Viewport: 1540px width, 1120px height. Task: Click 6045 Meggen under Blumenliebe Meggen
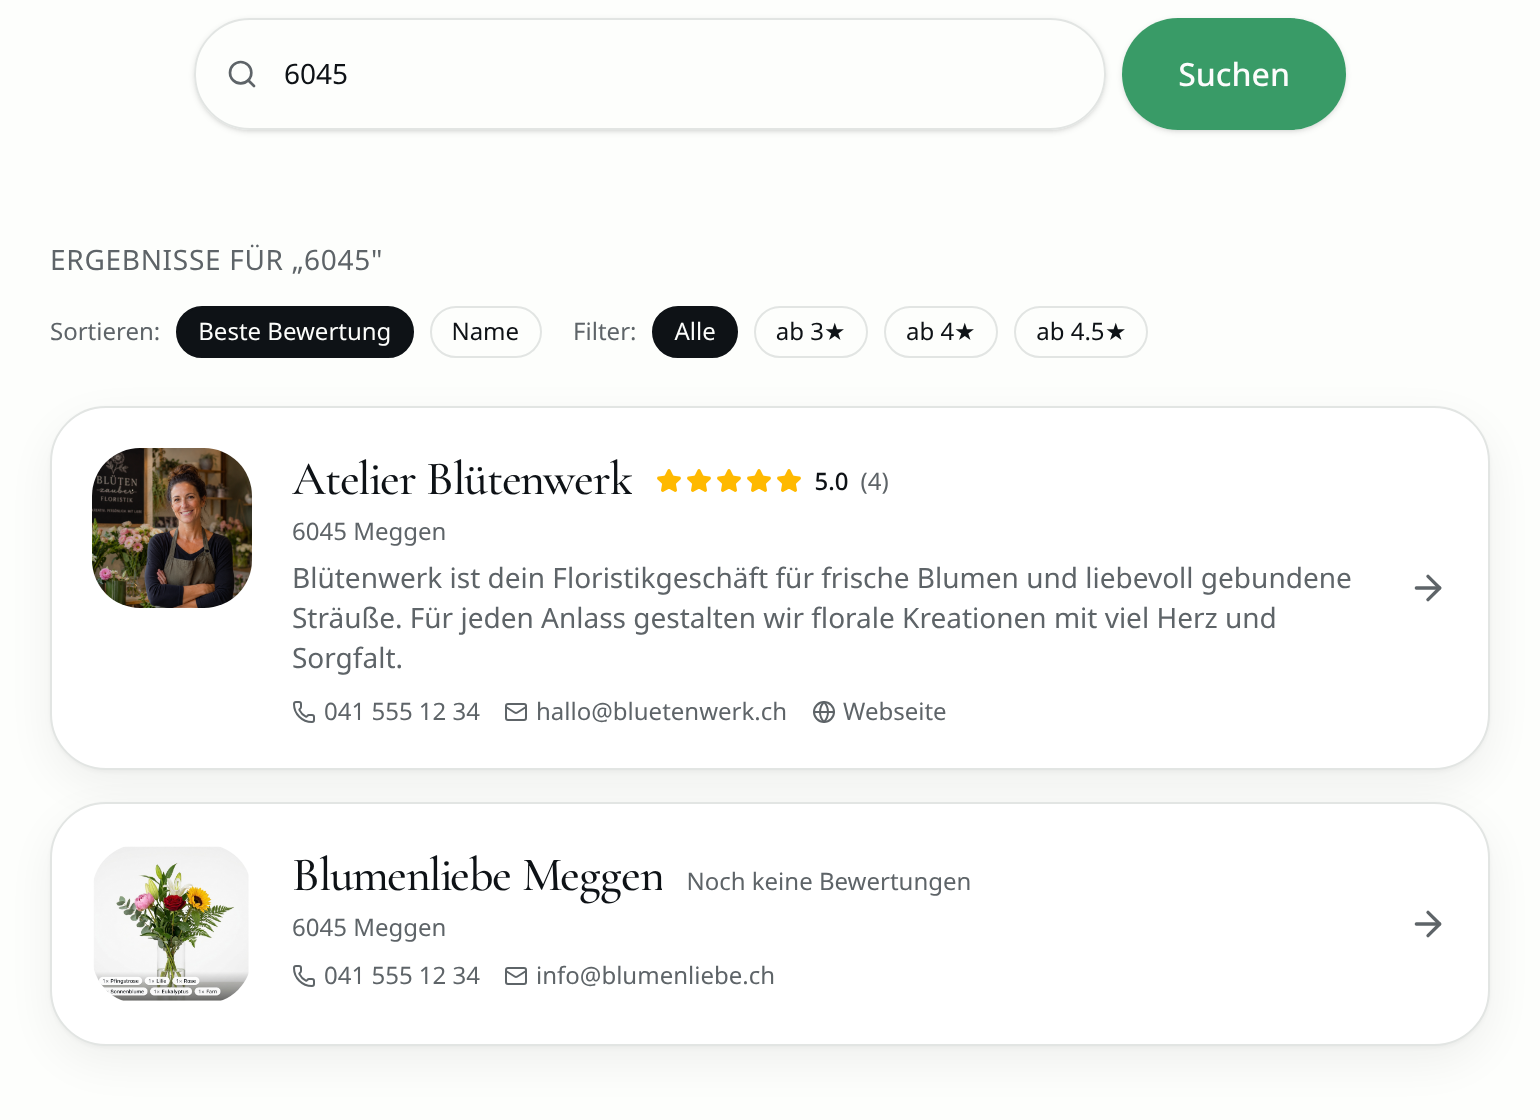(x=369, y=928)
